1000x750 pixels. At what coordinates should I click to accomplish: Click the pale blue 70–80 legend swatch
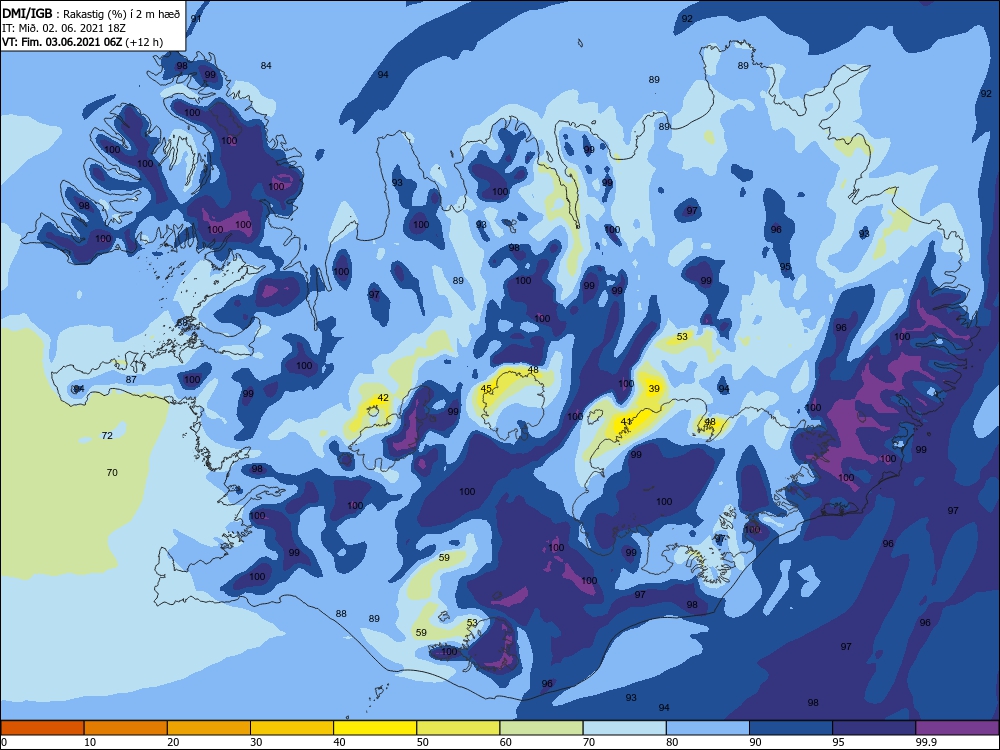pyautogui.click(x=624, y=728)
